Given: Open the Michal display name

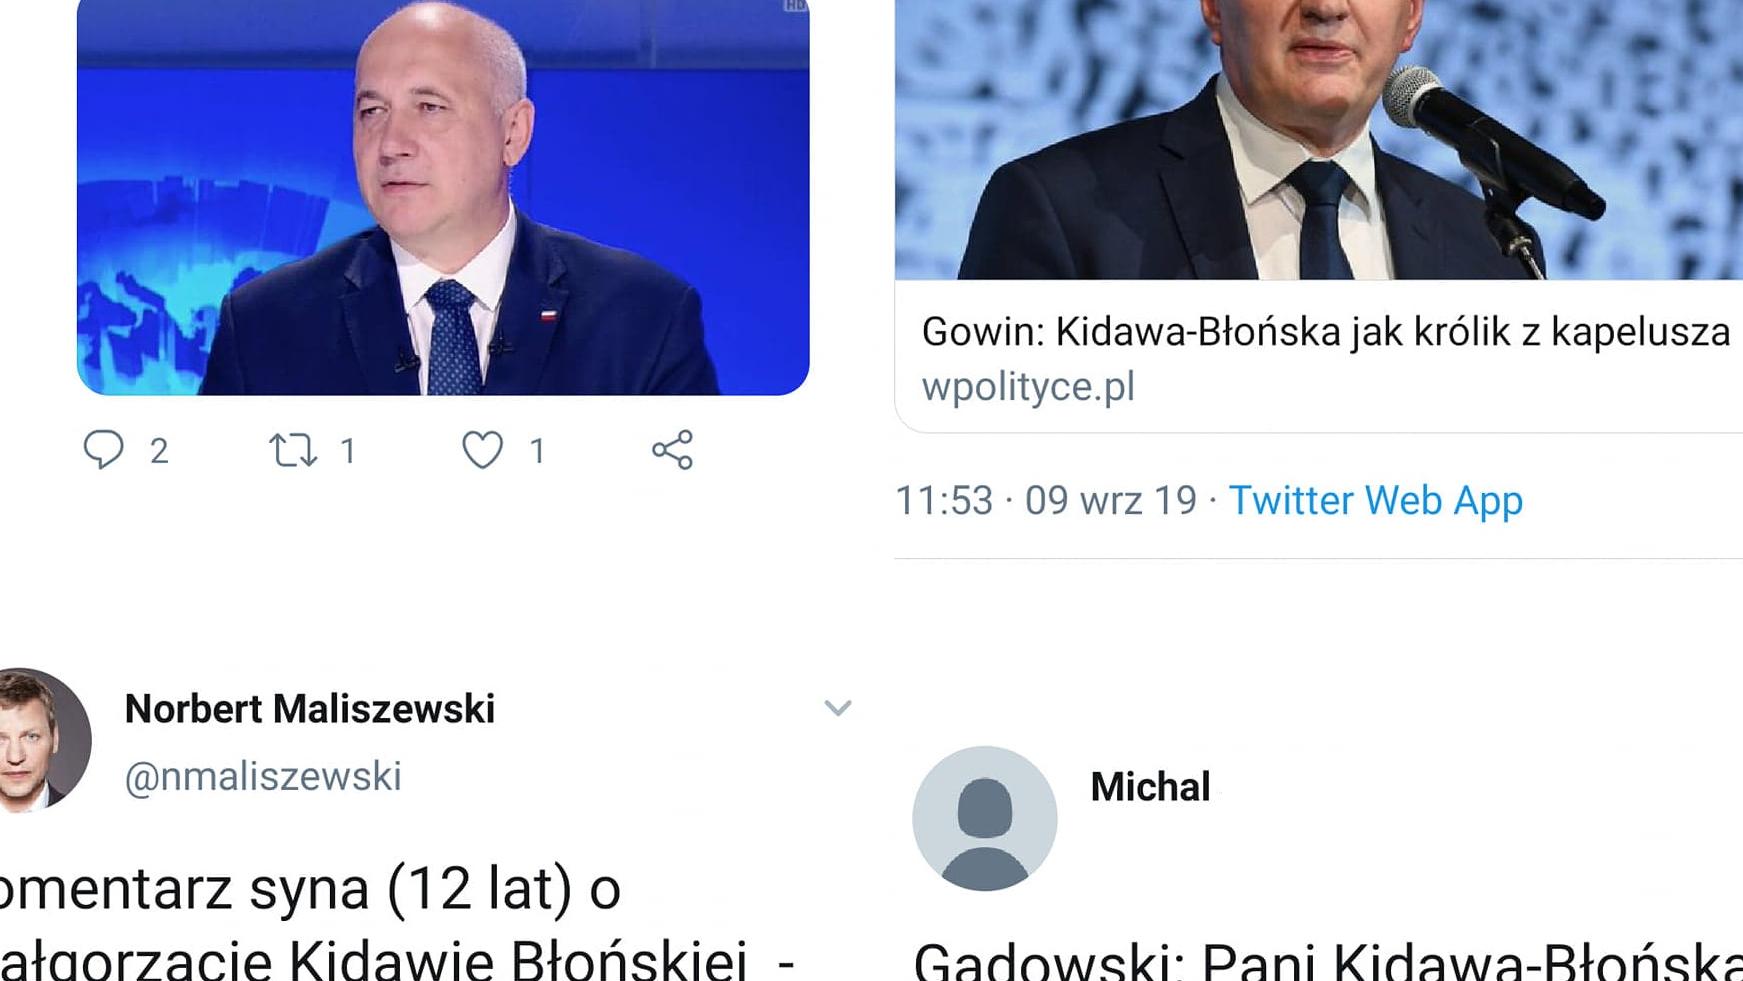Looking at the screenshot, I should (x=1150, y=787).
